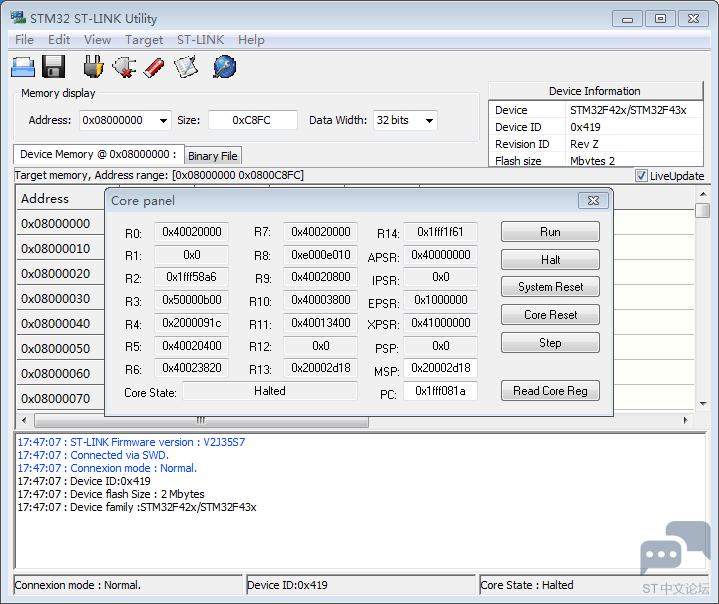719x604 pixels.
Task: Click the horizontal scrollbar thumb
Action: (x=201, y=420)
